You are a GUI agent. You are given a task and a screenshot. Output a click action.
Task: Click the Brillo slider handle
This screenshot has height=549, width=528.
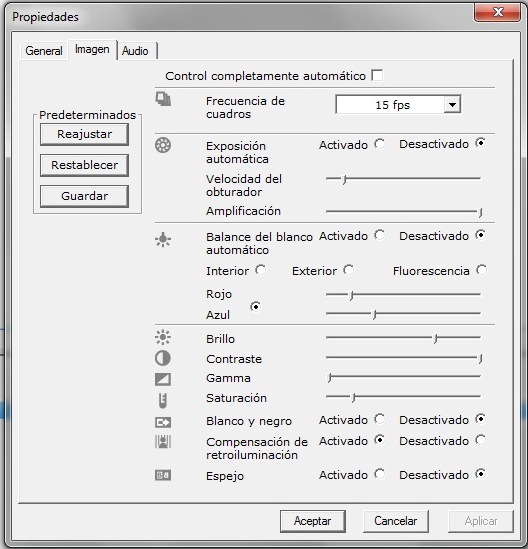point(435,338)
